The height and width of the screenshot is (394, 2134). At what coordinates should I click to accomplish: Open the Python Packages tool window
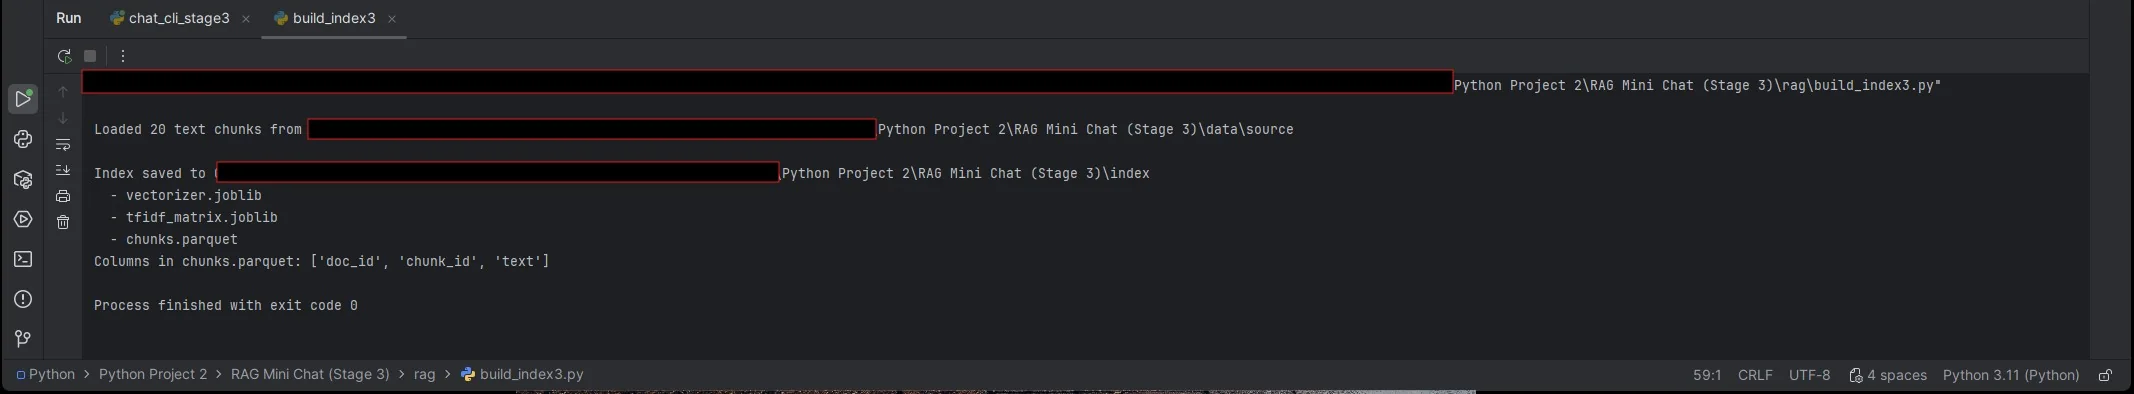point(23,179)
